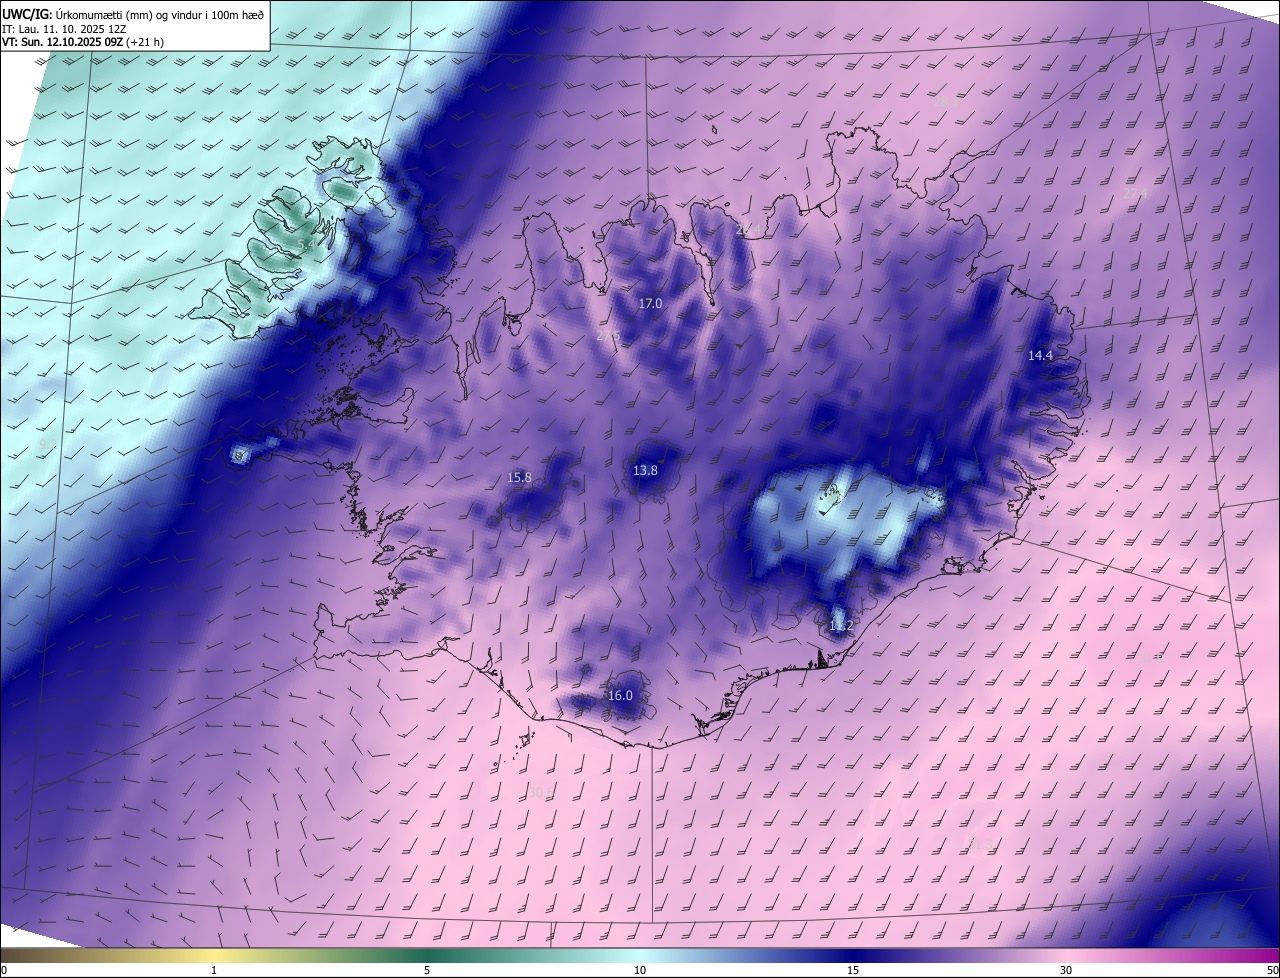Click the 9.3 value on west edge
The height and width of the screenshot is (978, 1280).
[47, 444]
